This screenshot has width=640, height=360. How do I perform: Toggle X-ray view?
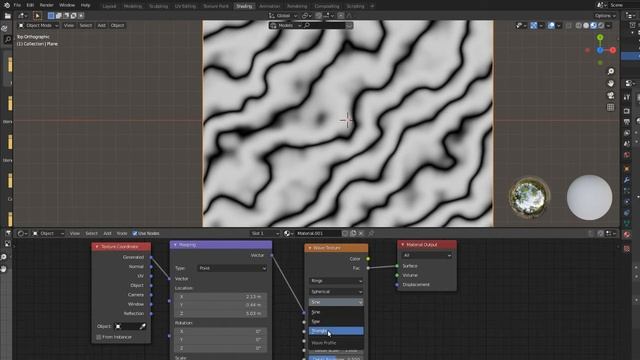coord(569,25)
